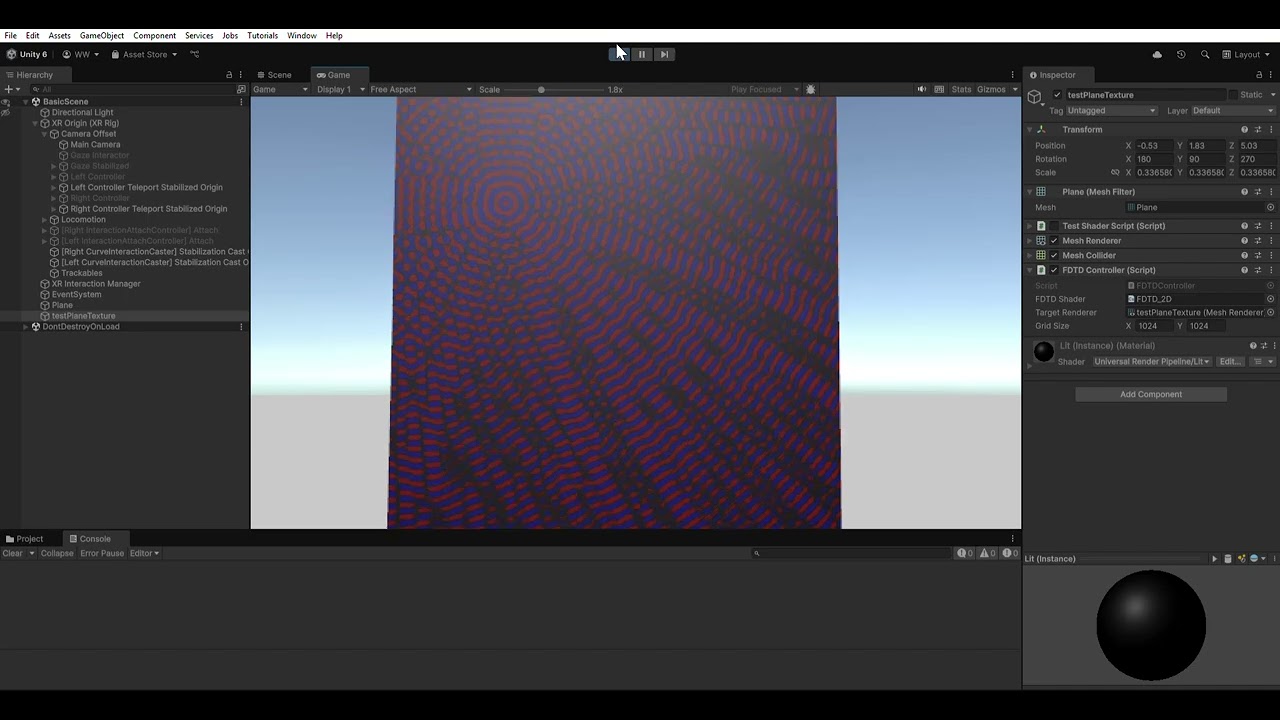Open the cloud services icon
The image size is (1280, 720).
pyautogui.click(x=1157, y=54)
